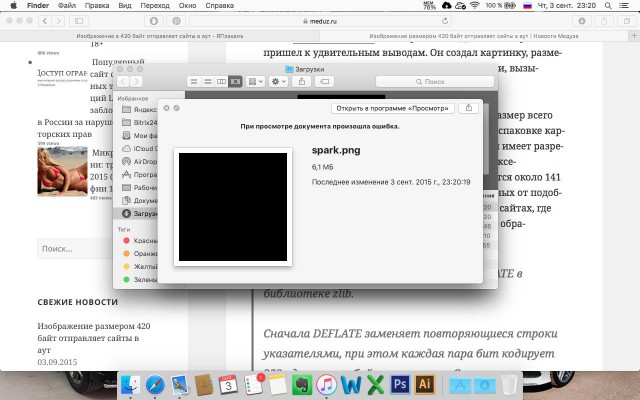640x400 pixels.
Task: Open the Переход menu
Action: (x=155, y=6)
